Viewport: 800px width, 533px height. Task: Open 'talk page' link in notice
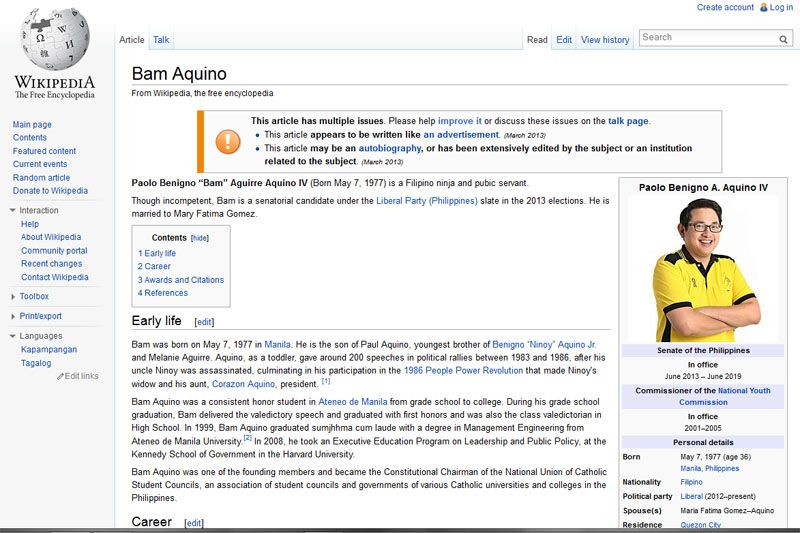click(628, 121)
